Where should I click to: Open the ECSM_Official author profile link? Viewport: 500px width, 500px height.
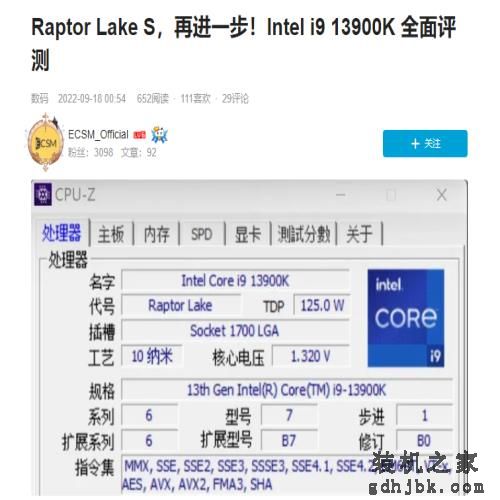98,135
